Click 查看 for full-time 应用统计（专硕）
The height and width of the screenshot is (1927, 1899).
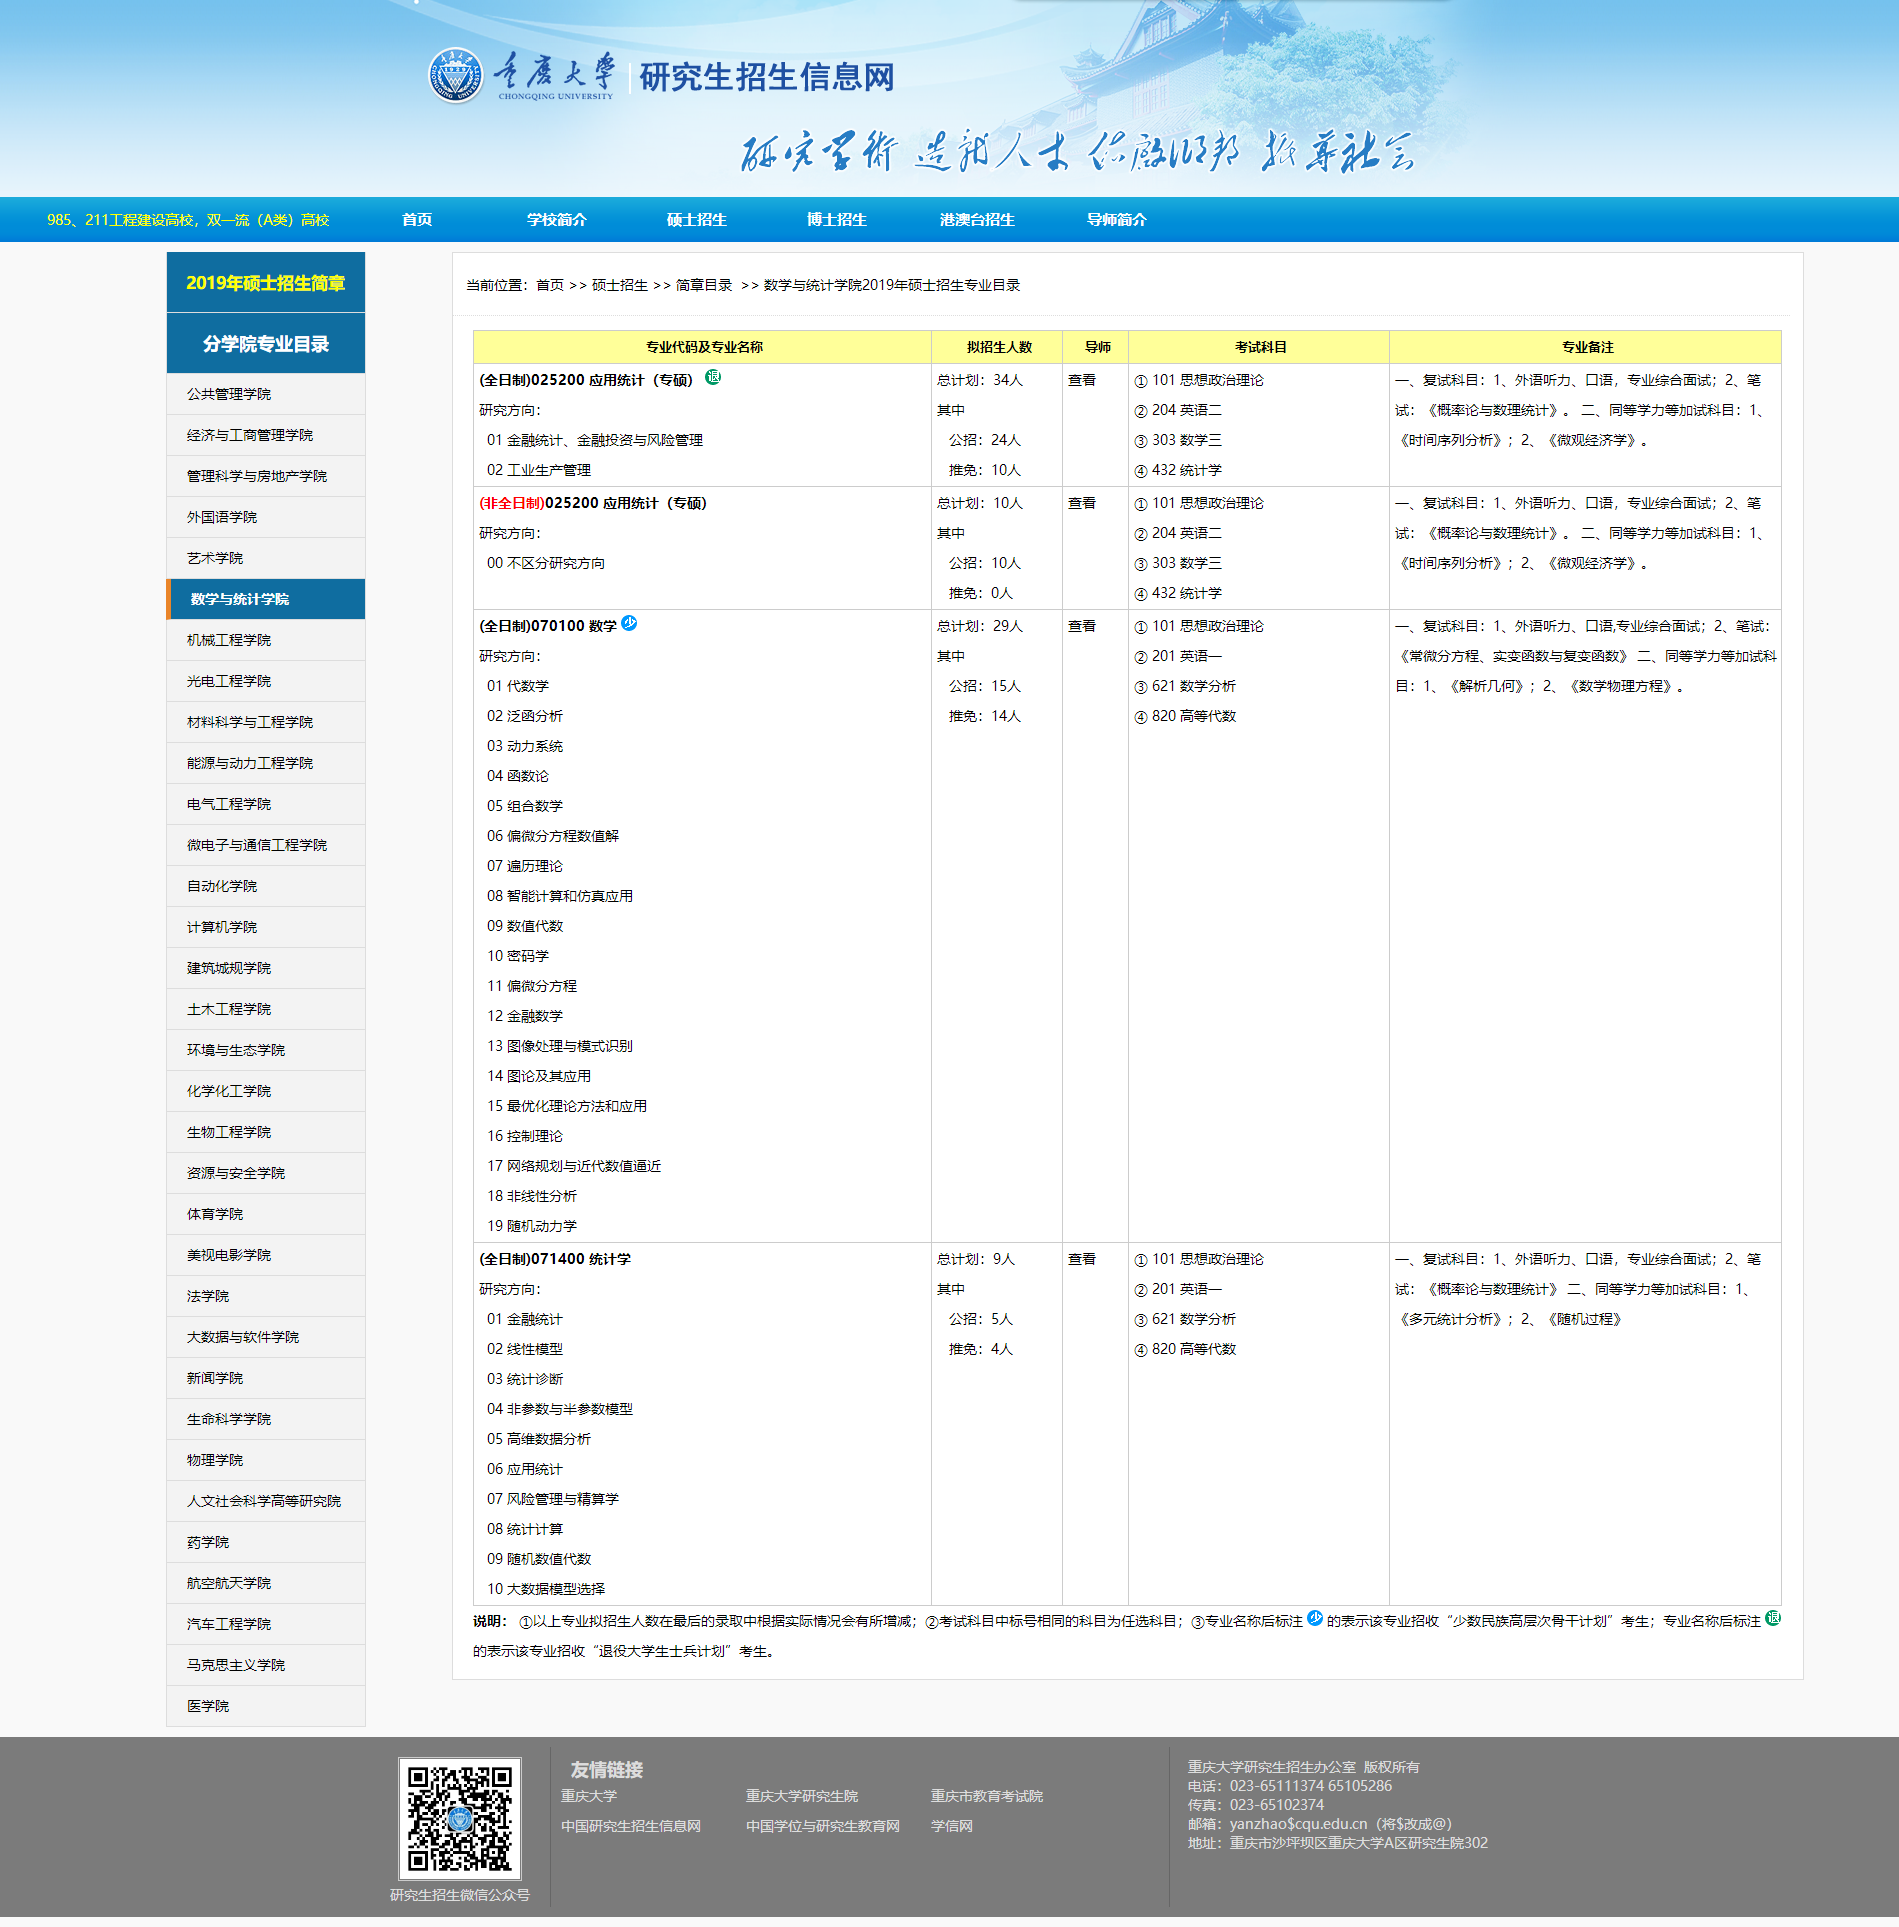pos(1082,380)
